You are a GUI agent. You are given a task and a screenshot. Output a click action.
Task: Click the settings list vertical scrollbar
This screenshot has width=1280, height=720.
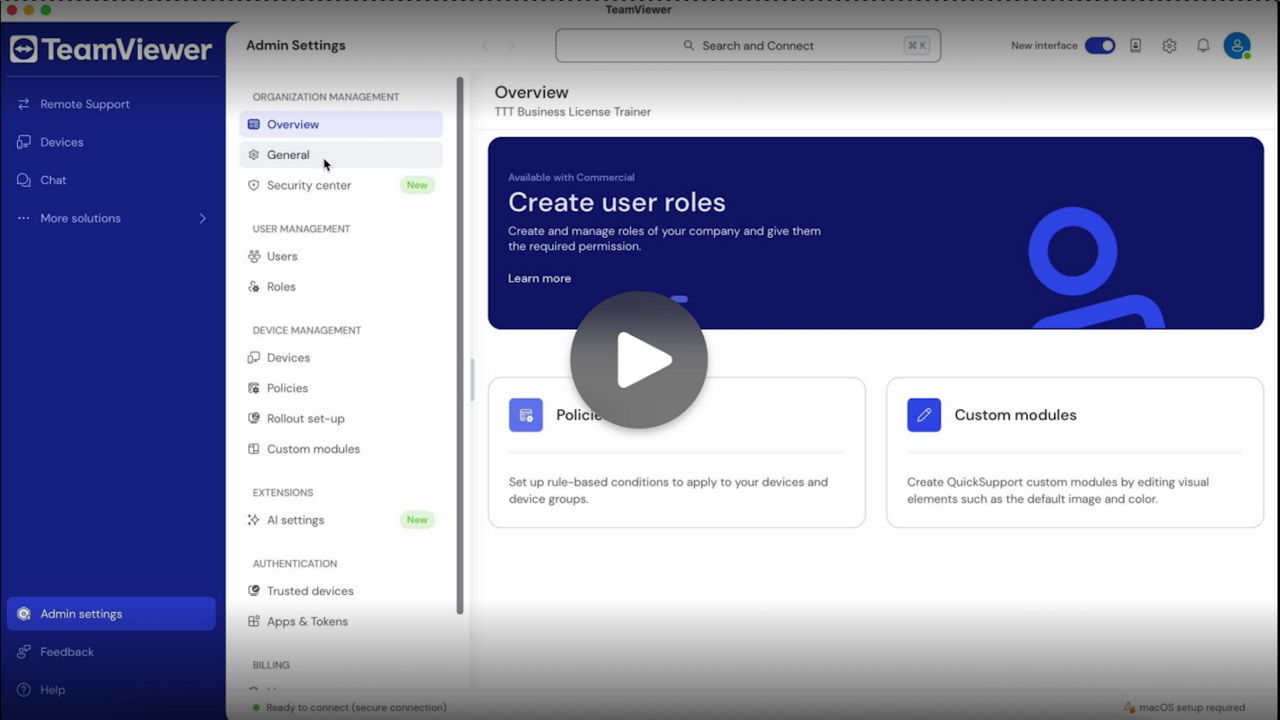(x=460, y=345)
